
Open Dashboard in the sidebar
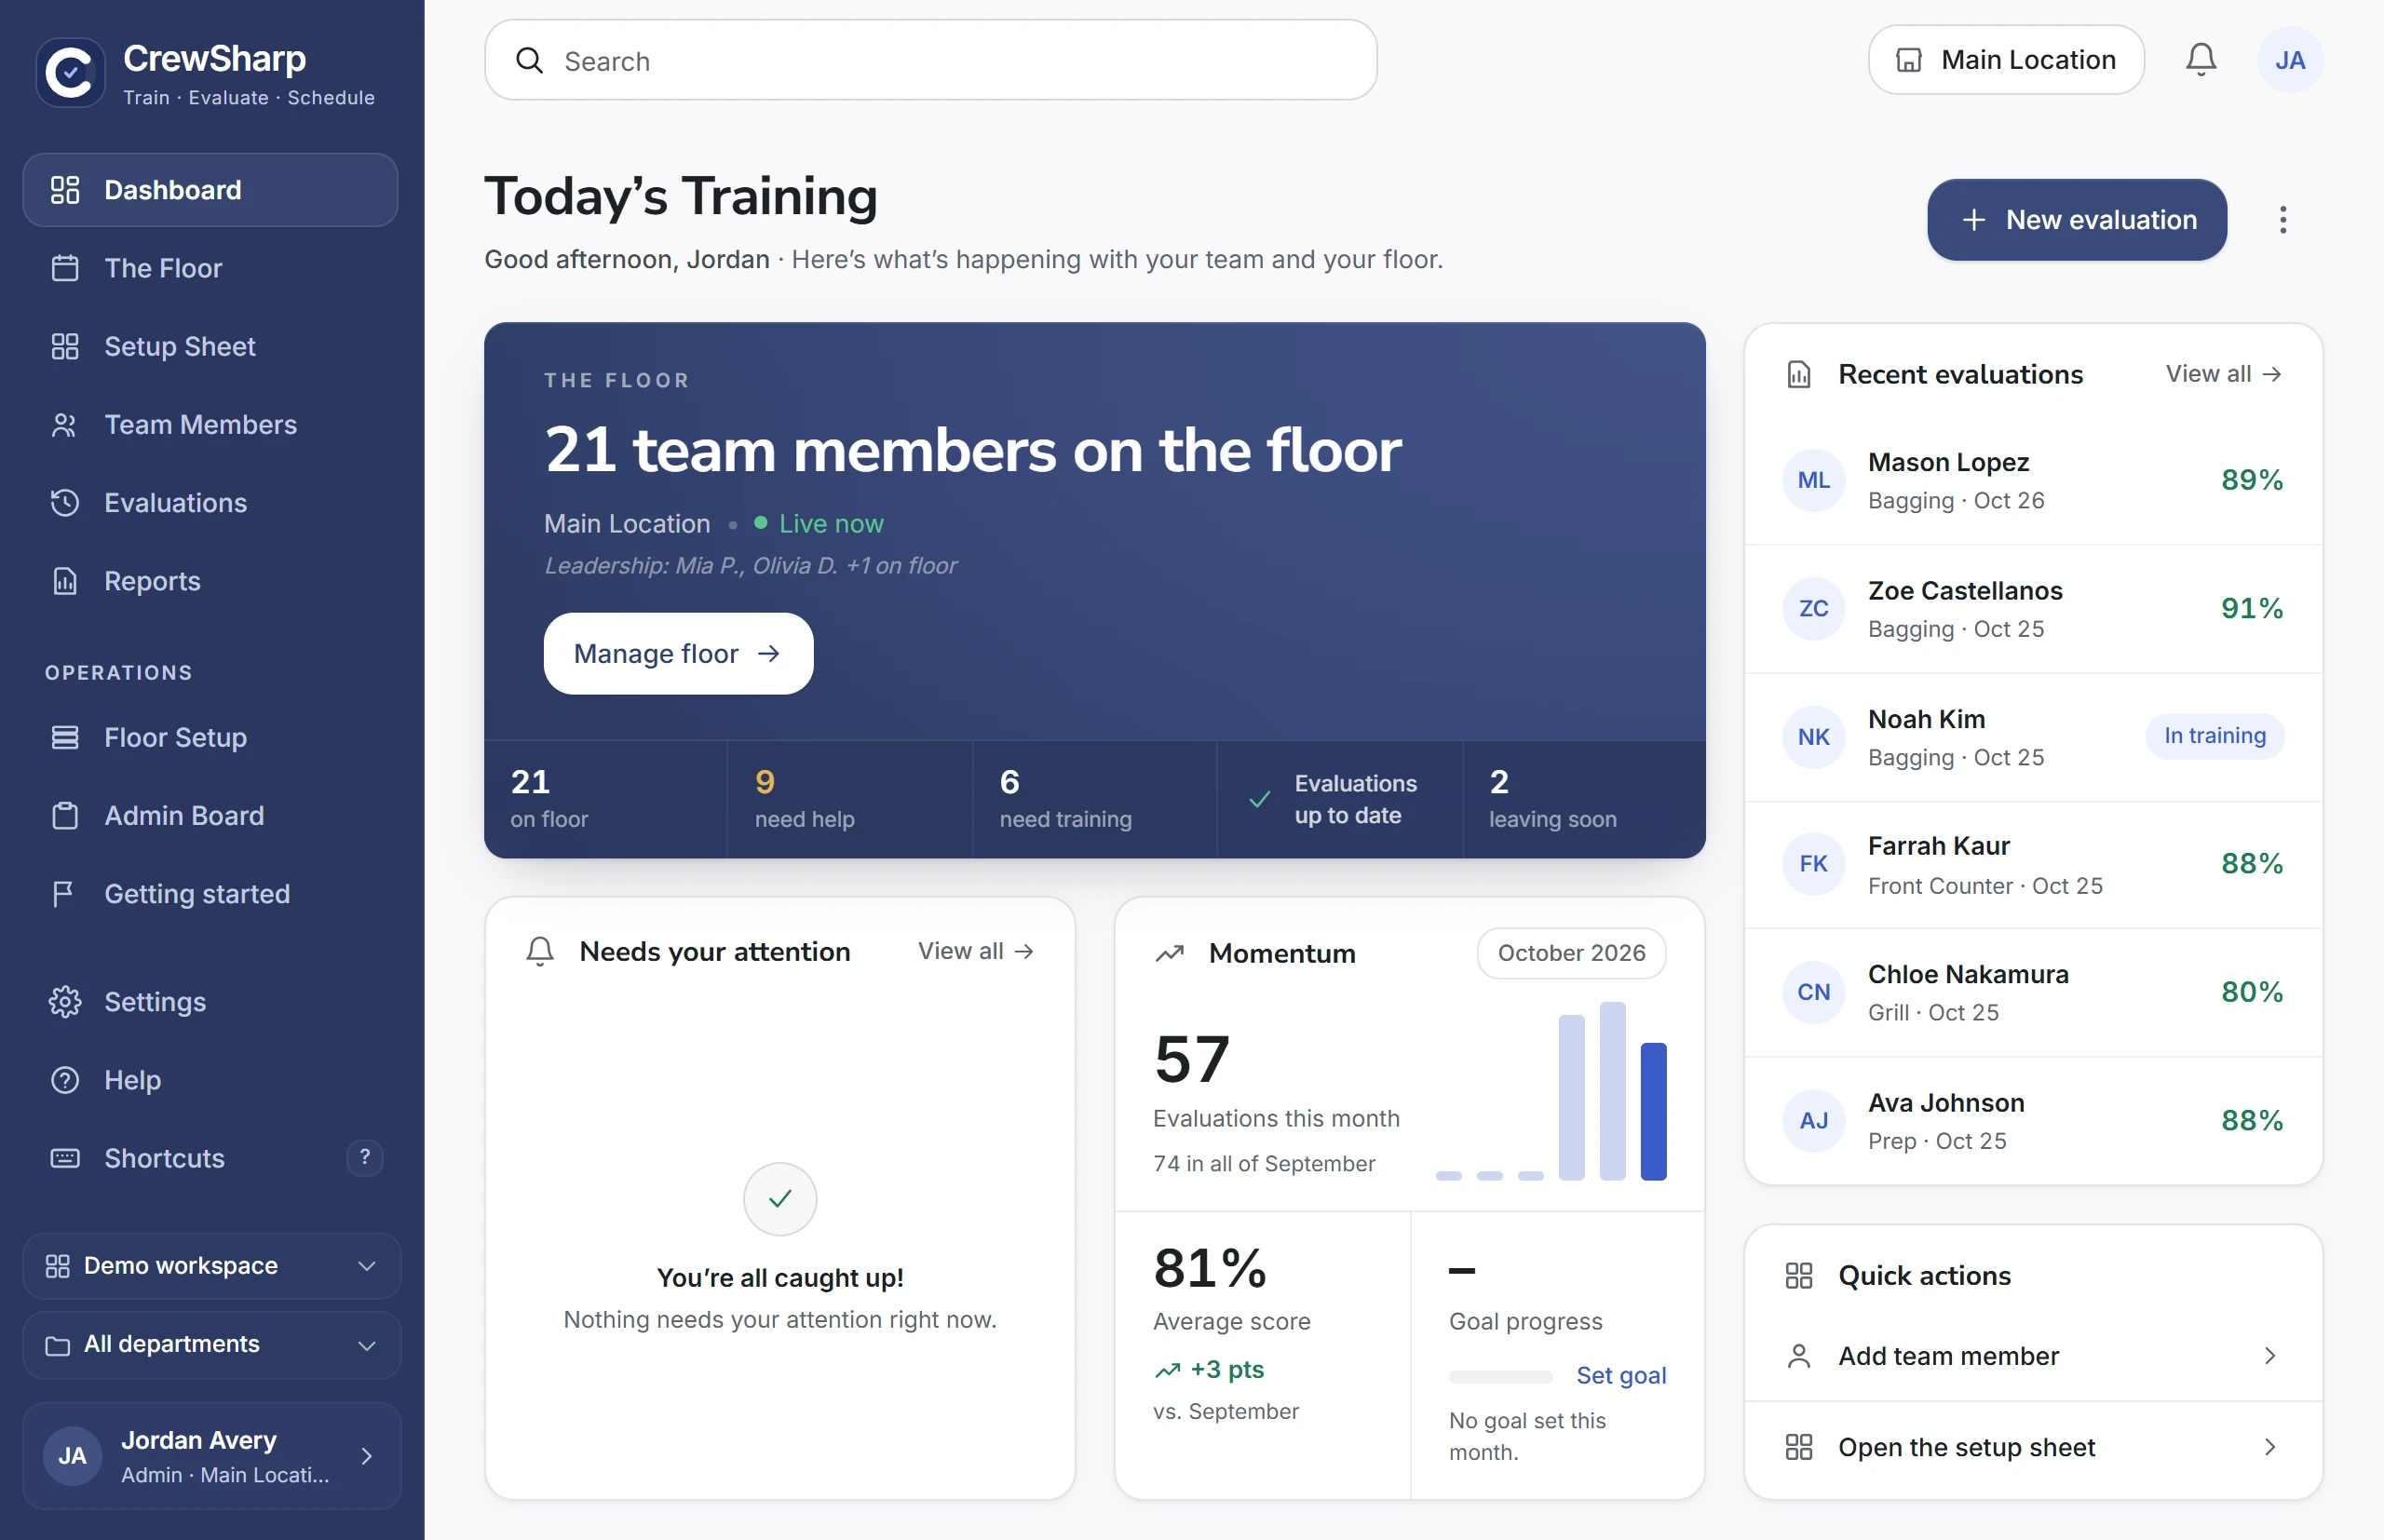[210, 190]
